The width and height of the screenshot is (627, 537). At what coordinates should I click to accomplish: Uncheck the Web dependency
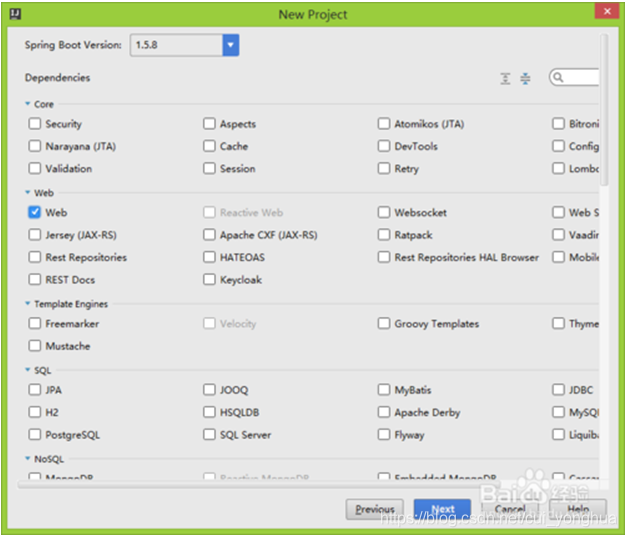click(35, 212)
